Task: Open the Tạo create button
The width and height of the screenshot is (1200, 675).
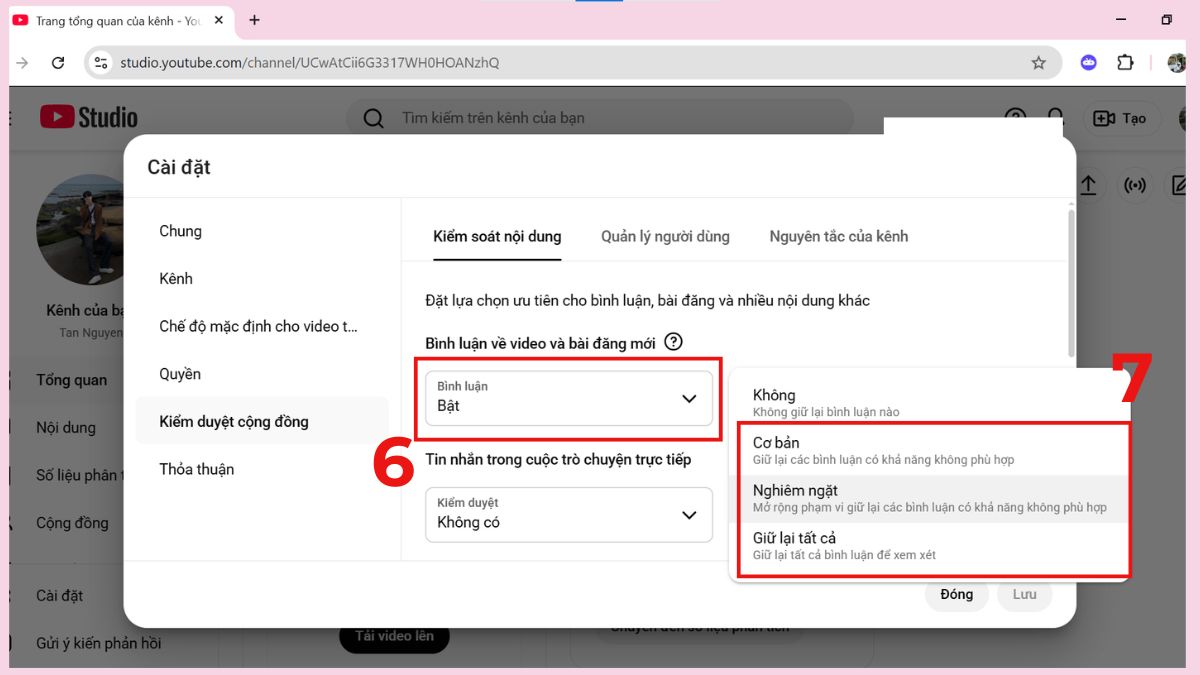Action: click(1120, 118)
